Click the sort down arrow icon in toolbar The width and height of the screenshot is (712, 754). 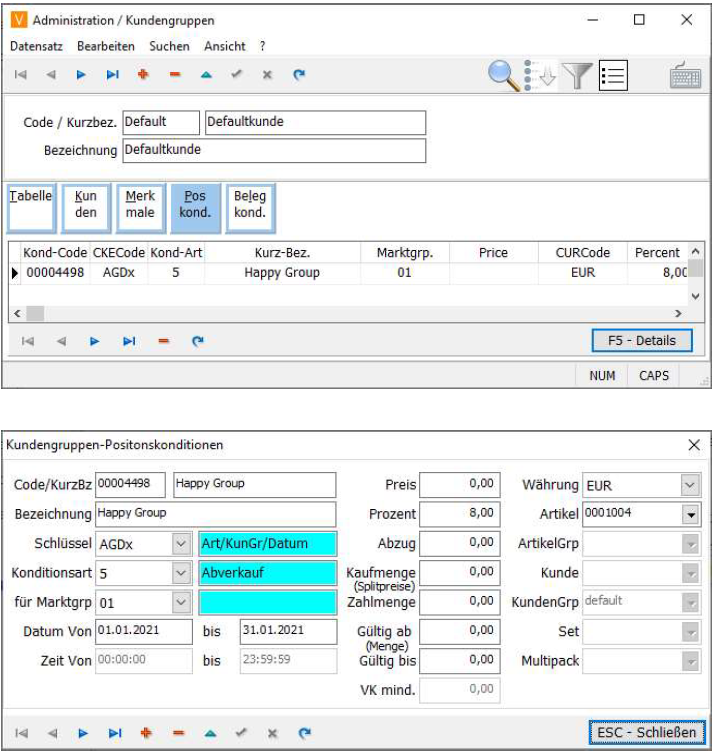coord(544,76)
